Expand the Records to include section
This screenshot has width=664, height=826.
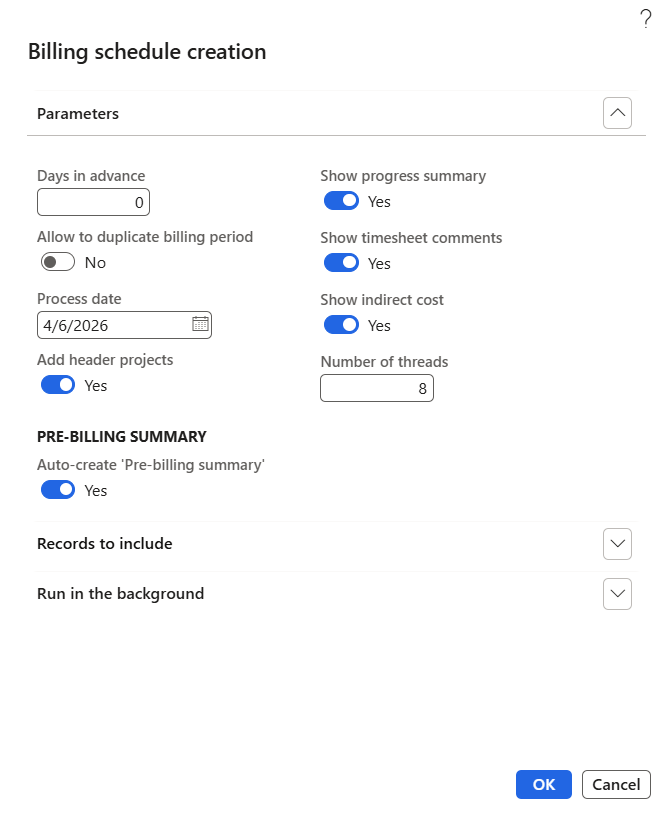[x=617, y=544]
